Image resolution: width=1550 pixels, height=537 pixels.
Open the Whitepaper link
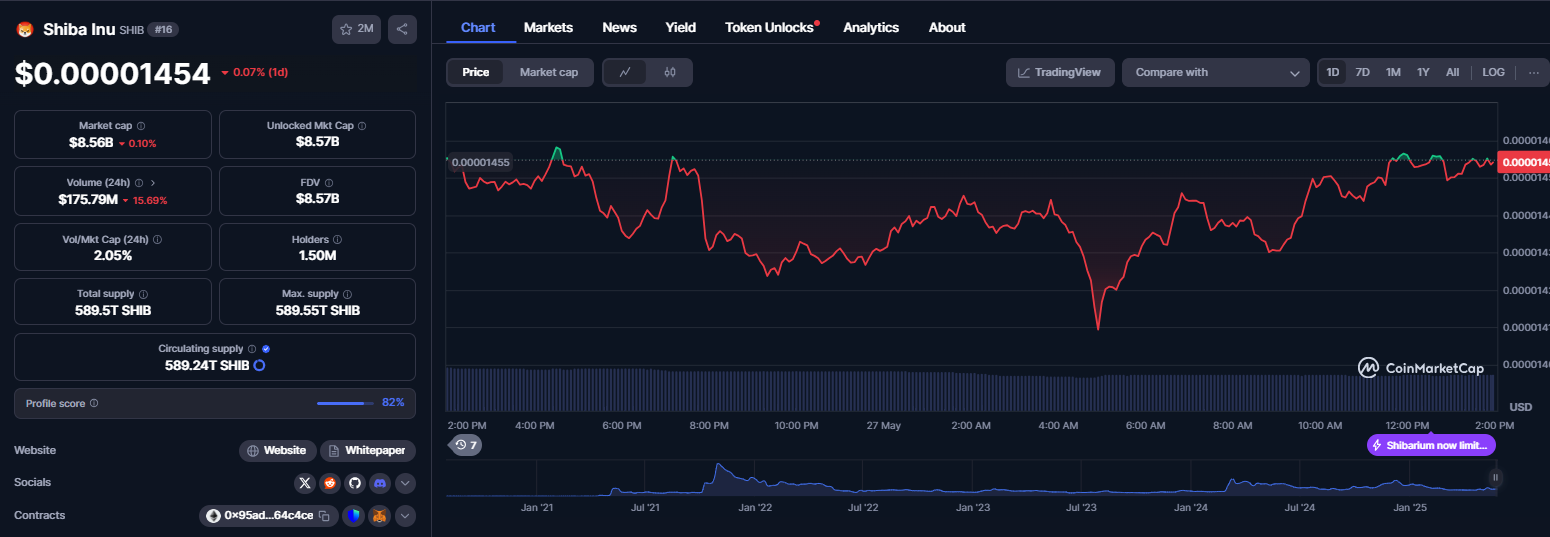pos(367,451)
